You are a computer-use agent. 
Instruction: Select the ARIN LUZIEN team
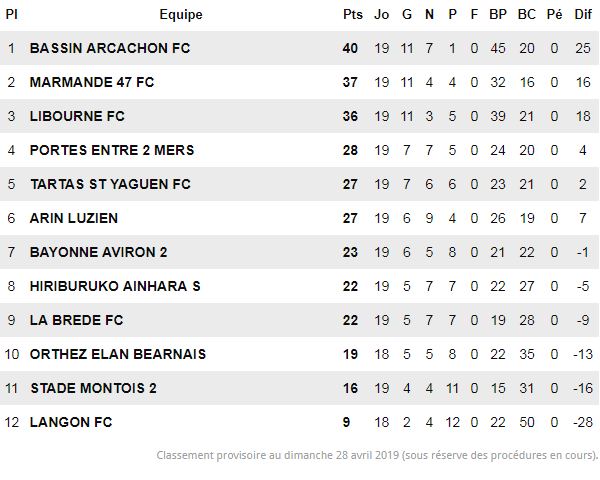pos(74,218)
